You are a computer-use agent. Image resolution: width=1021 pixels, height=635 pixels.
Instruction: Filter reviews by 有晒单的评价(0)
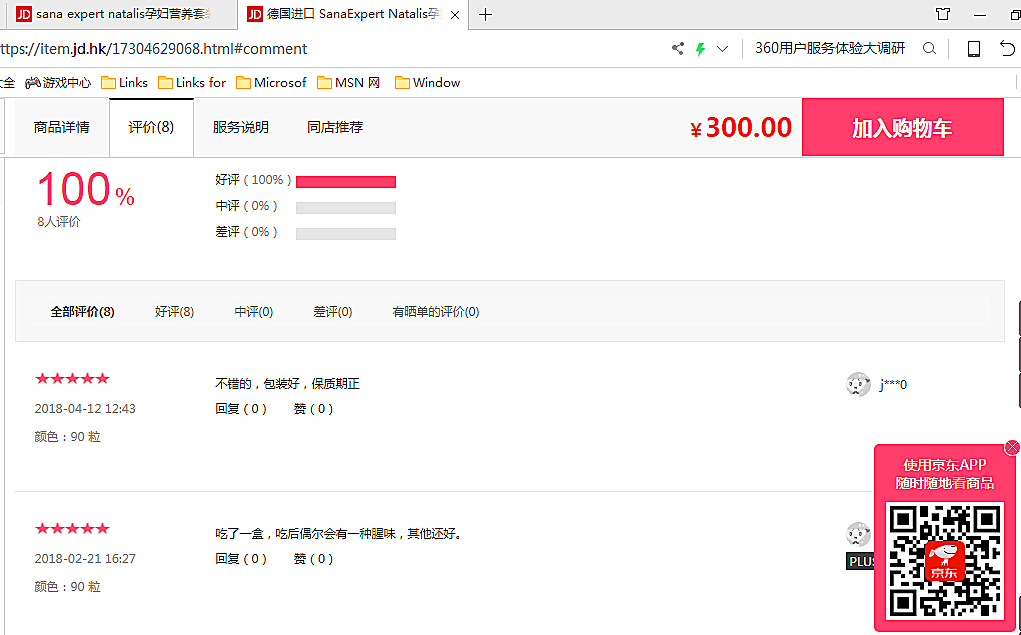[435, 312]
